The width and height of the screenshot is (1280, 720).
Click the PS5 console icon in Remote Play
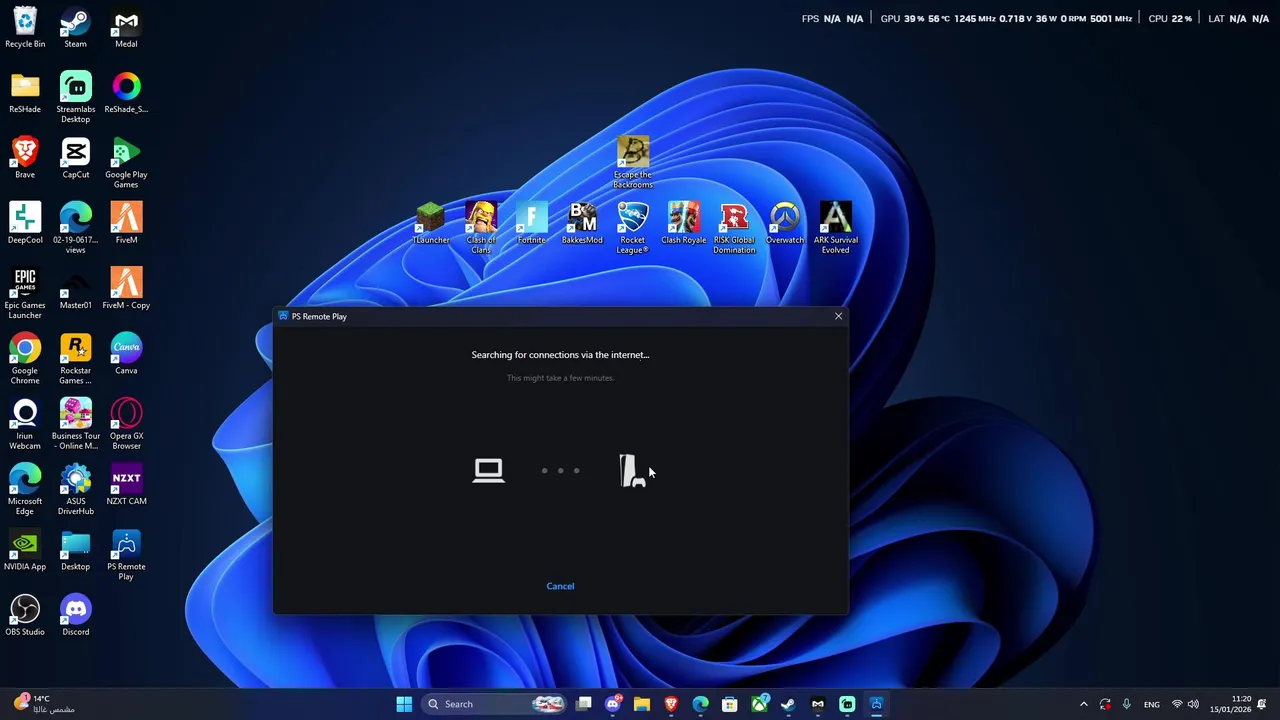[632, 471]
